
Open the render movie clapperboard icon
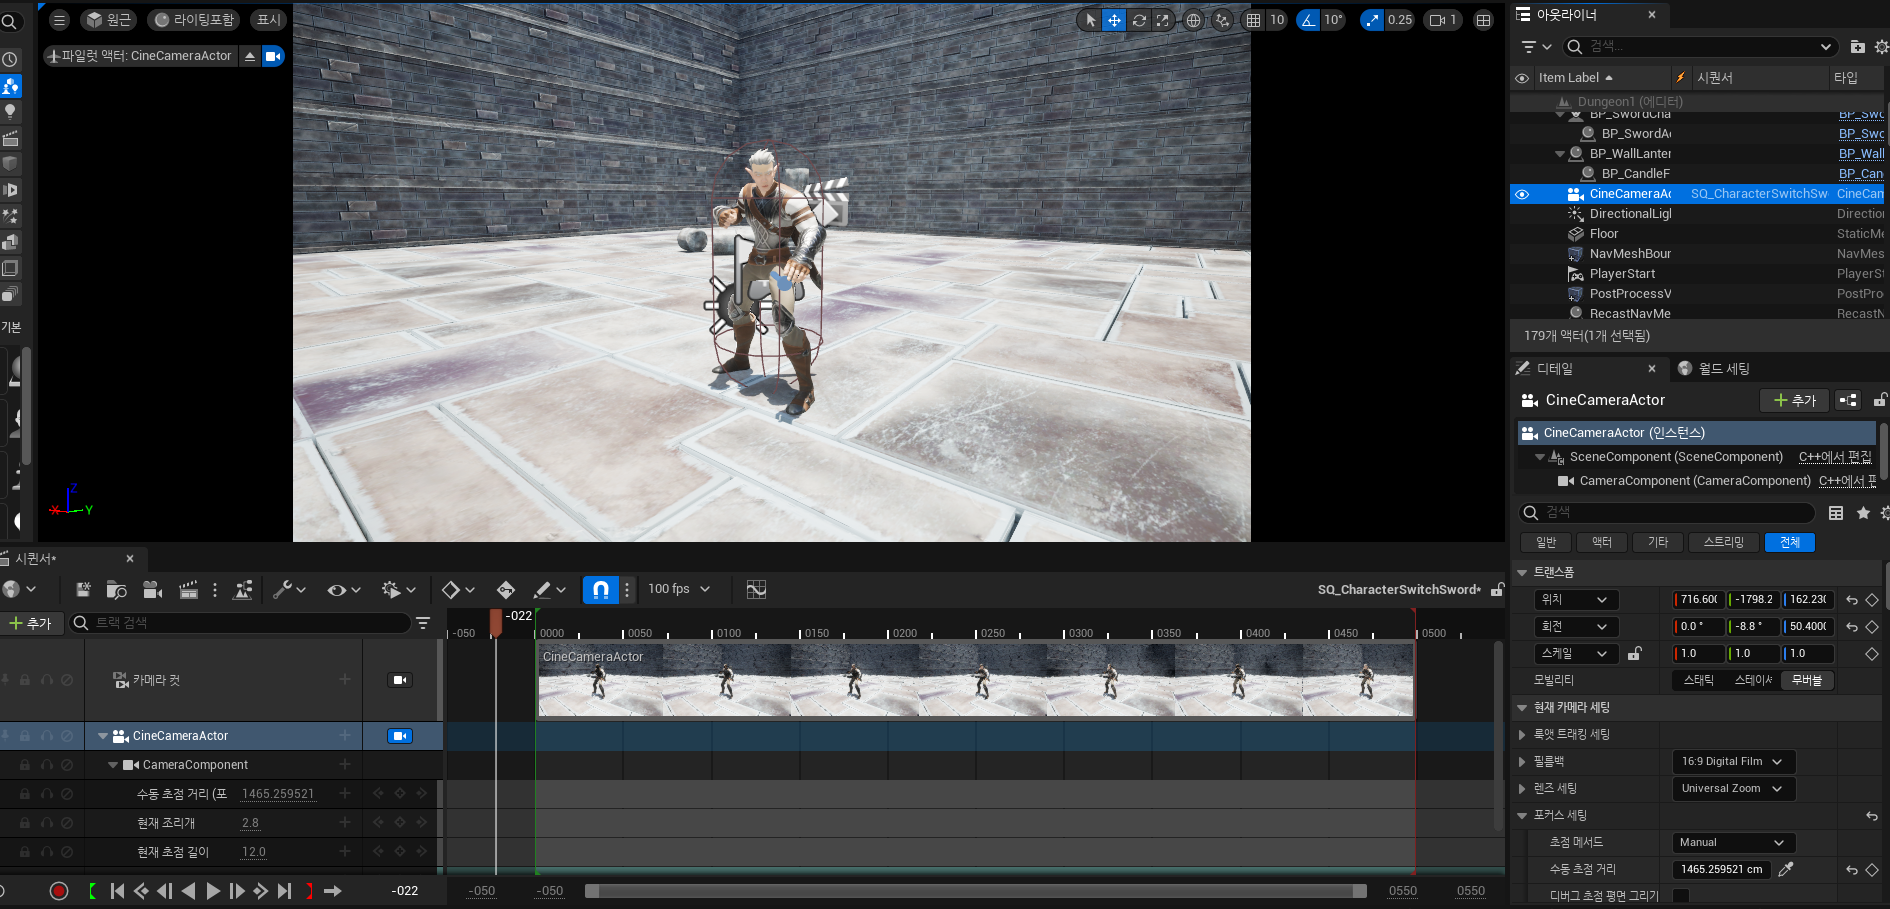(188, 590)
